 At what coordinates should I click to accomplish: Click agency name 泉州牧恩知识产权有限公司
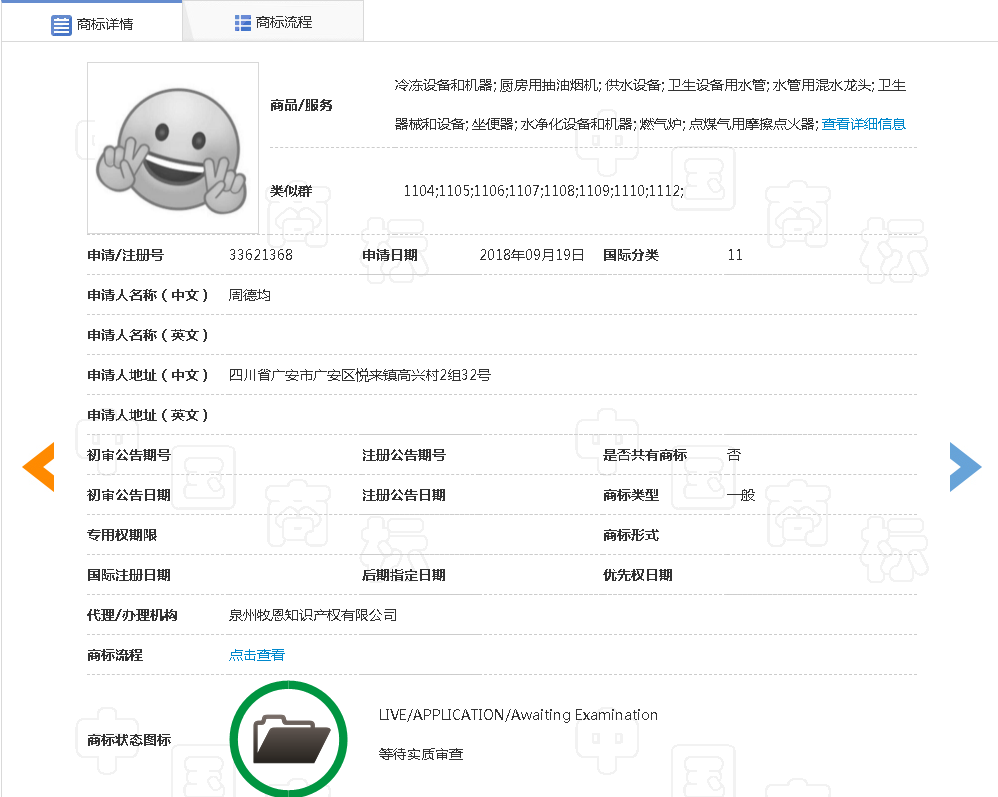click(x=313, y=615)
